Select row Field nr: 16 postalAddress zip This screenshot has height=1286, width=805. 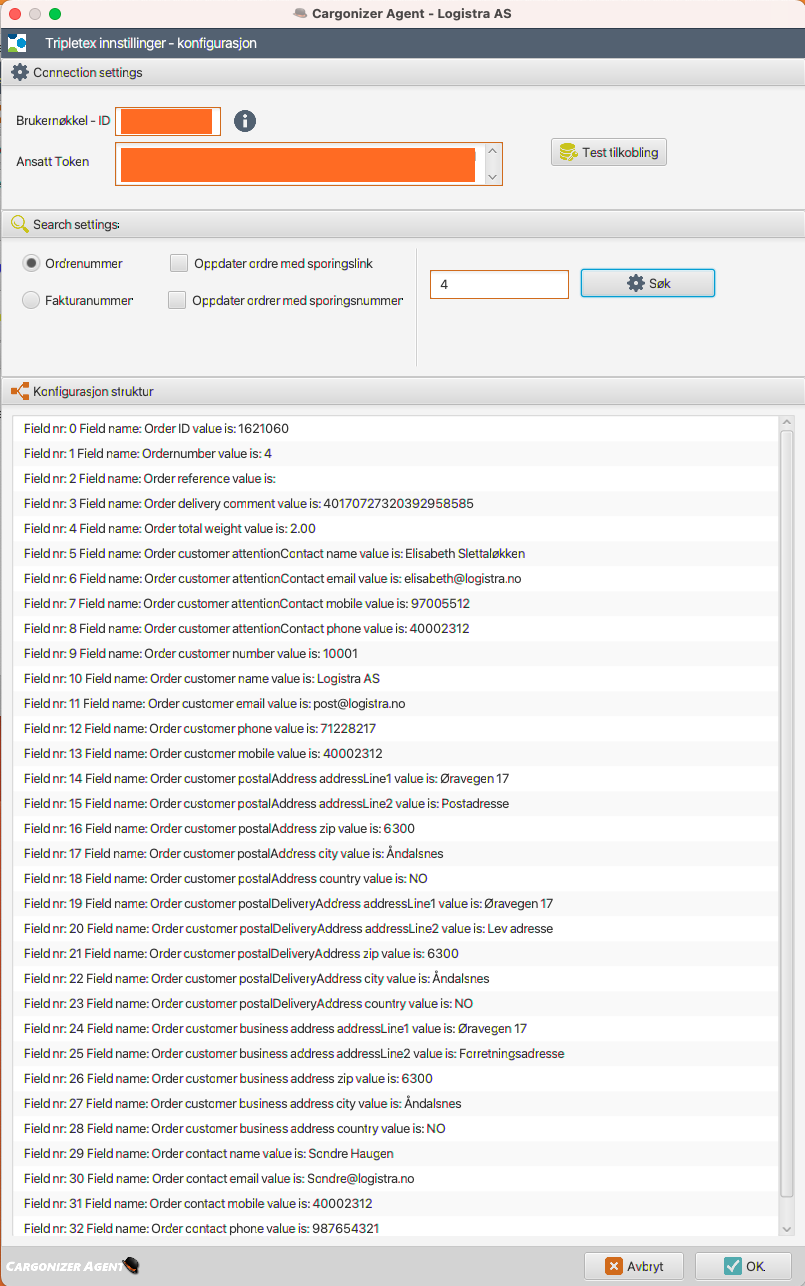(x=396, y=828)
